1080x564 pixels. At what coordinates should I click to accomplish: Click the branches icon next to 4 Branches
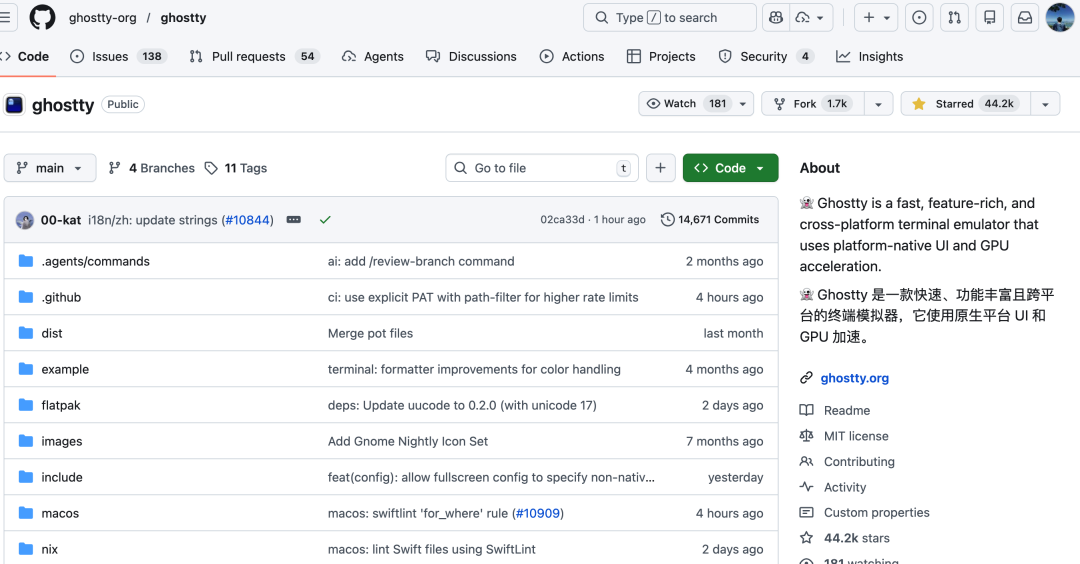(115, 168)
